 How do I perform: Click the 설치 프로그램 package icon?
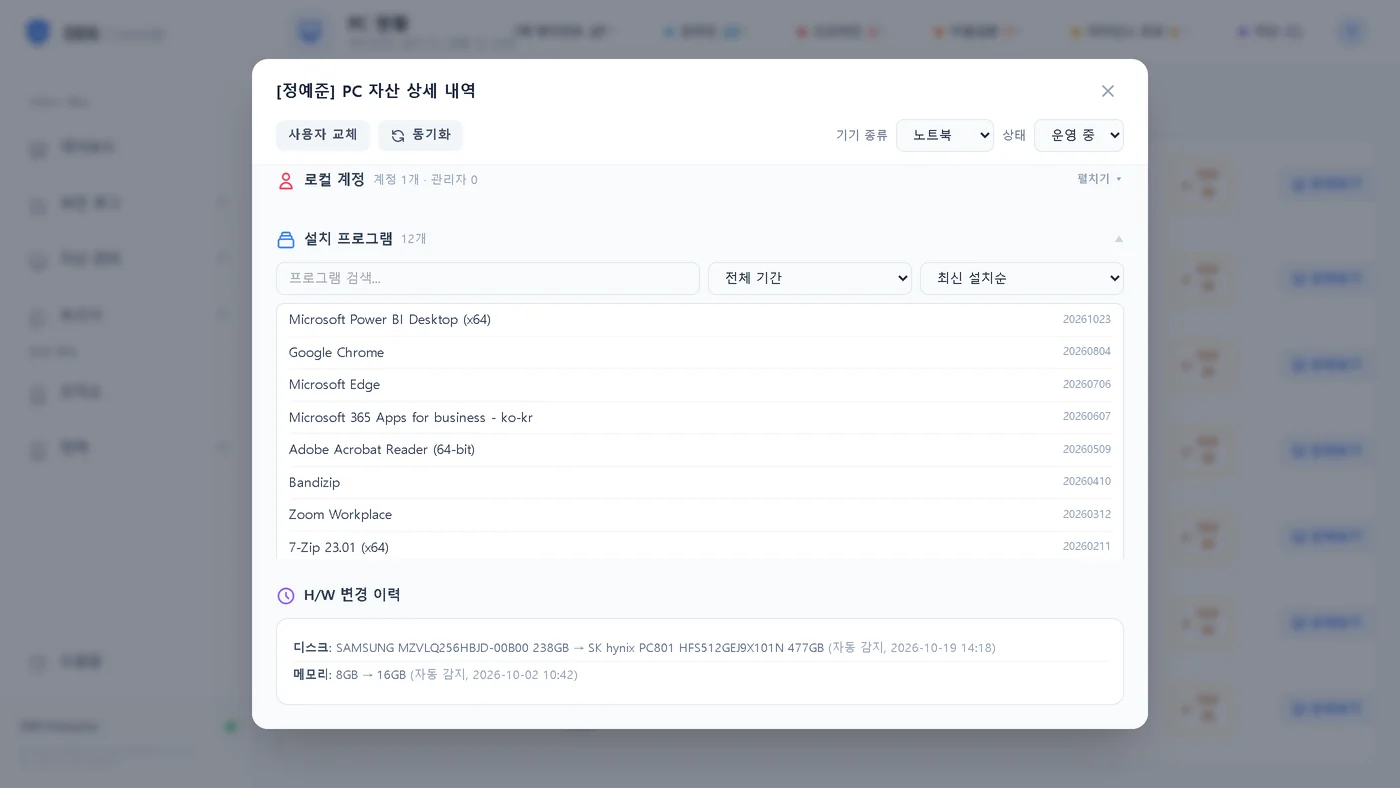pyautogui.click(x=286, y=239)
